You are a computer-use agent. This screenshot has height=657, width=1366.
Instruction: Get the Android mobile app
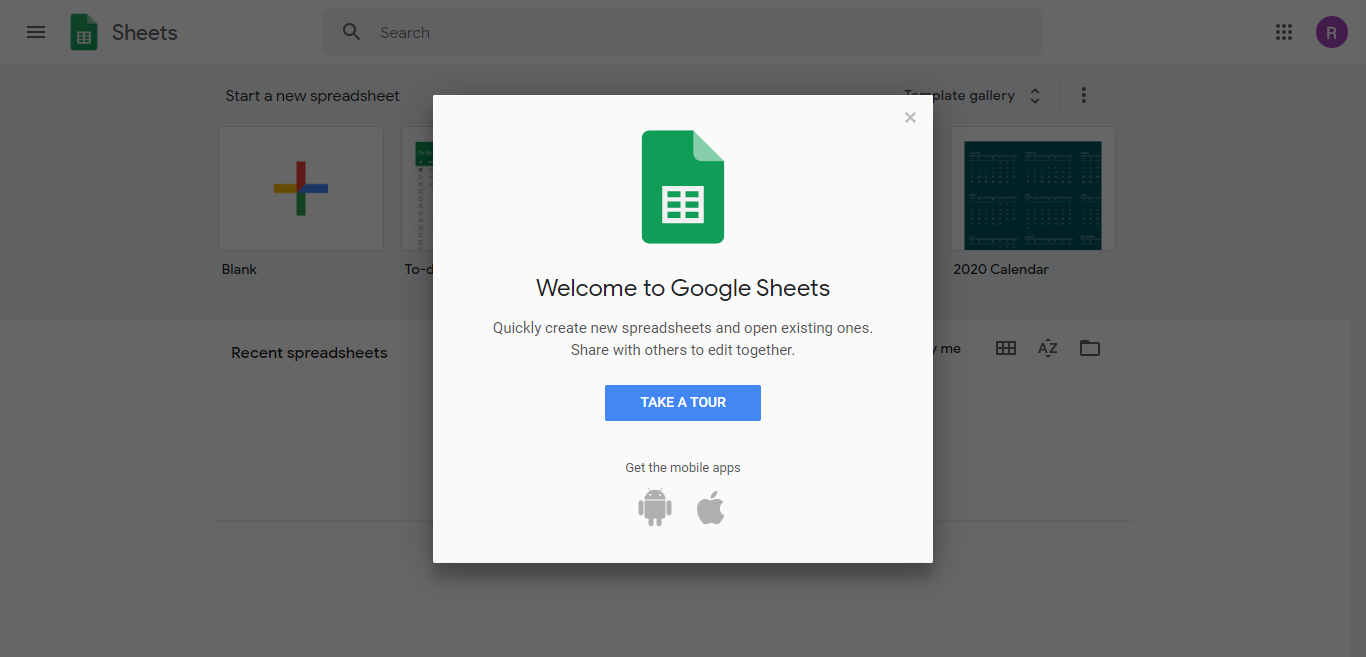[x=655, y=508]
